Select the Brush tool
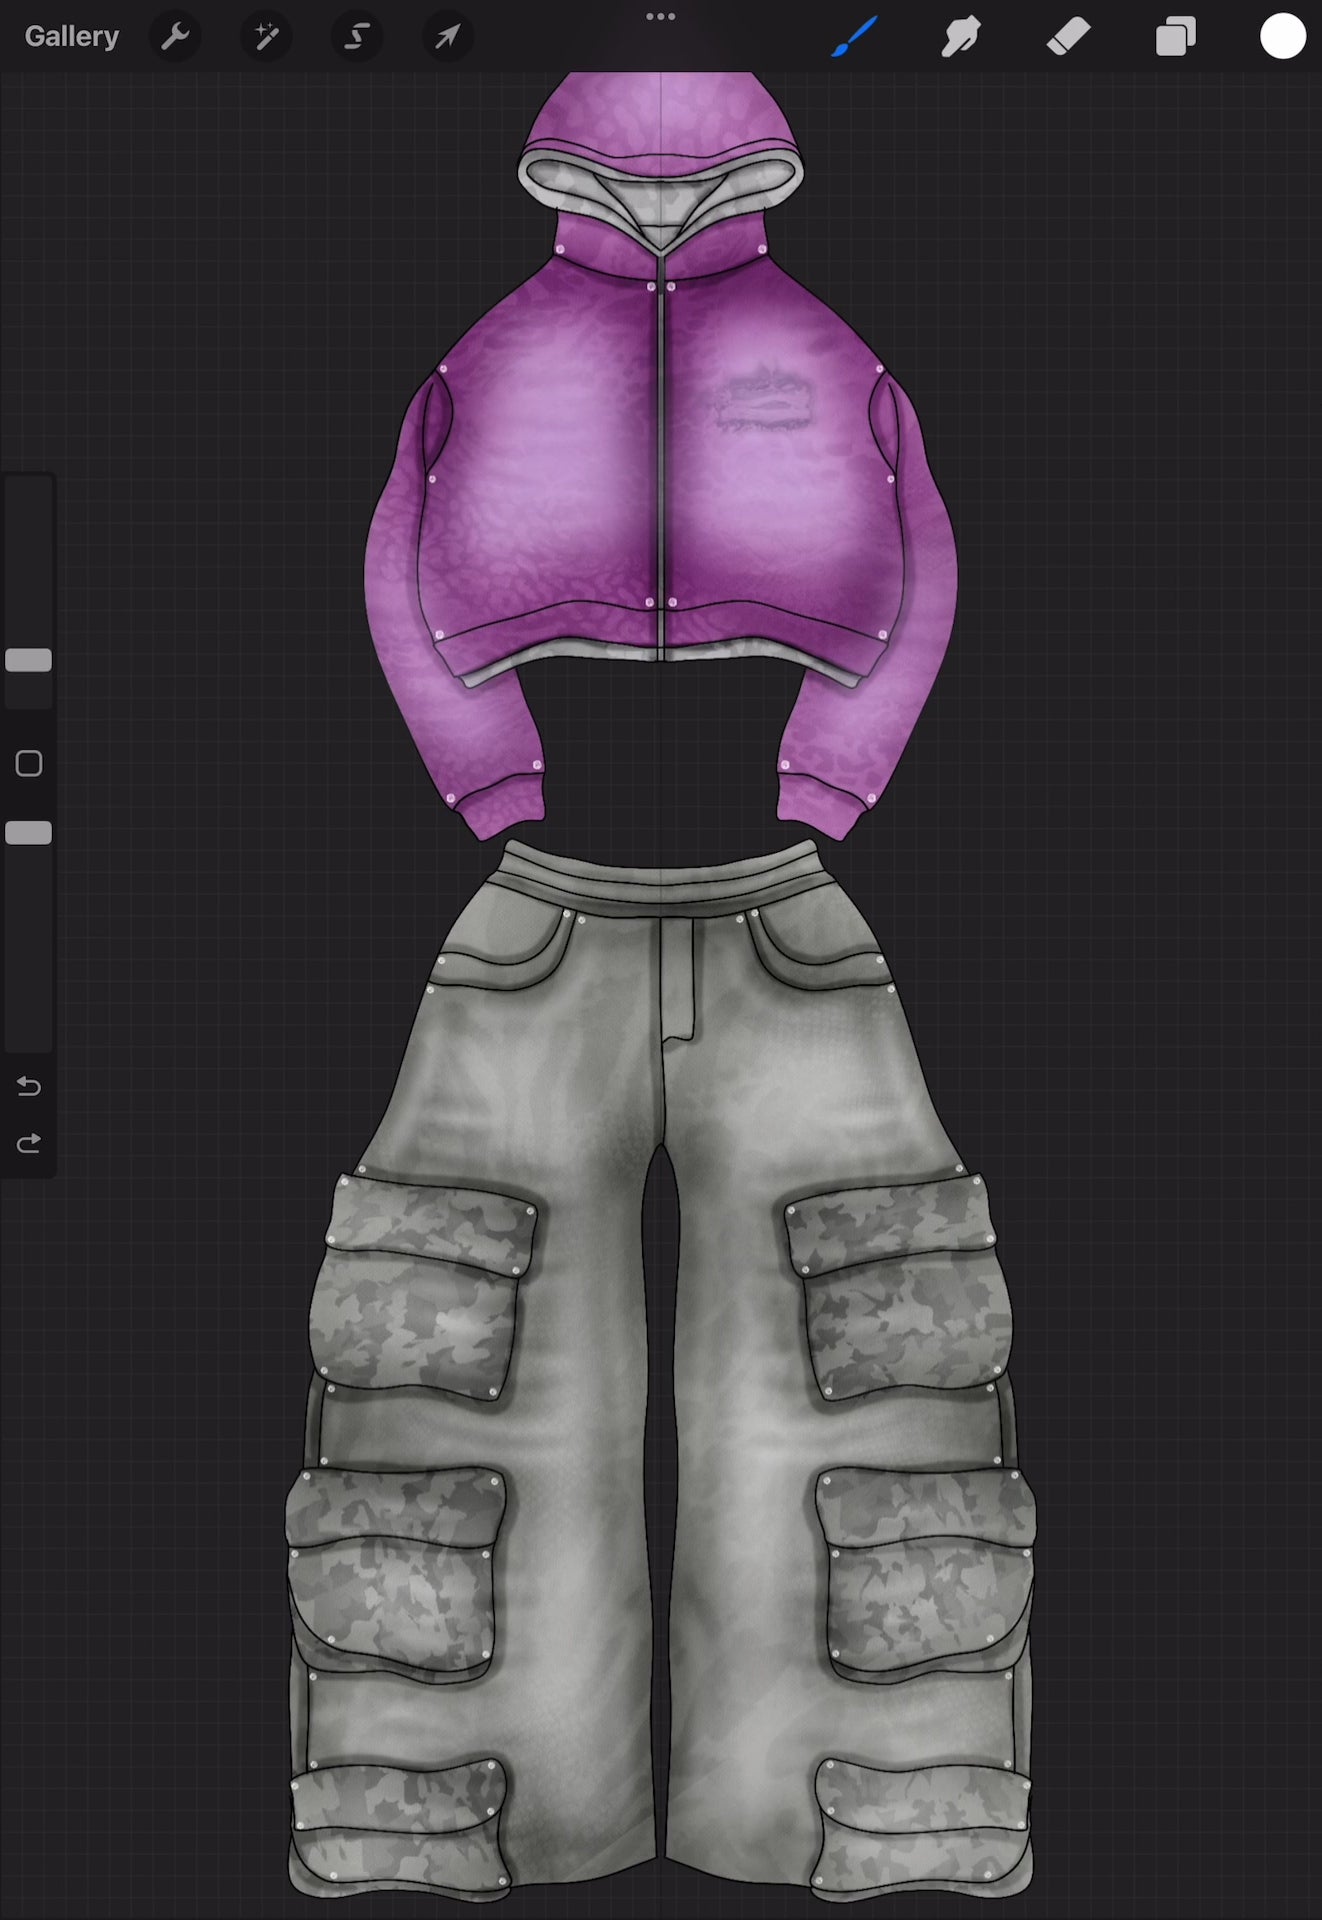This screenshot has width=1322, height=1920. (x=854, y=37)
